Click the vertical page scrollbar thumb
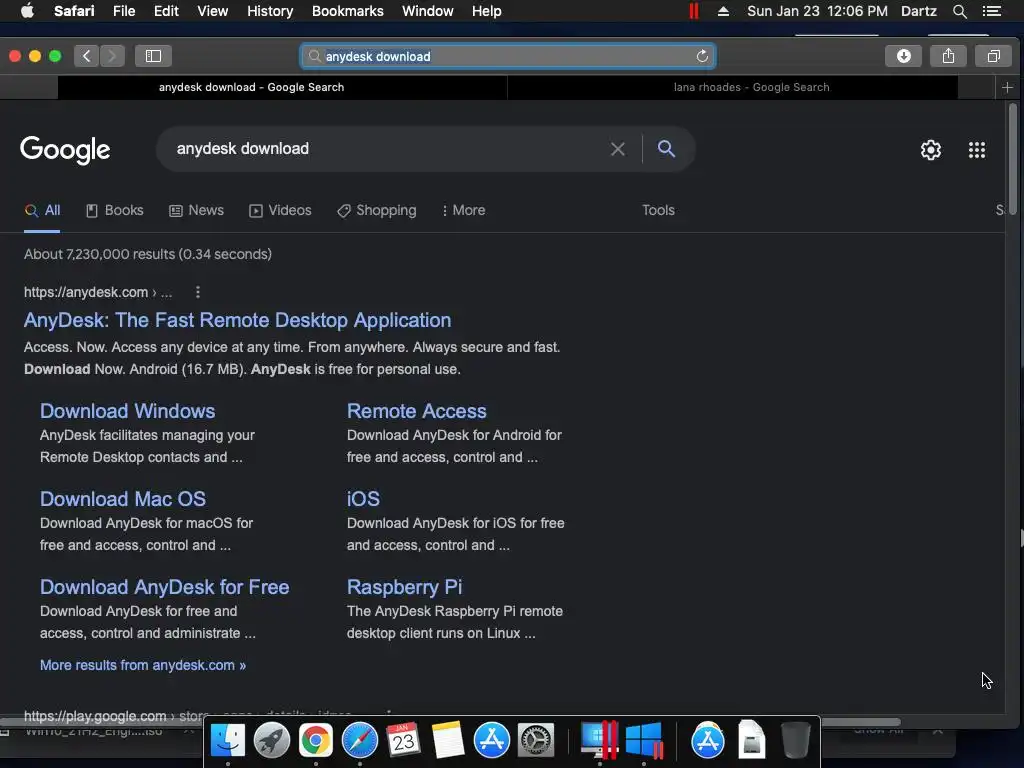This screenshot has width=1024, height=768. tap(1012, 159)
